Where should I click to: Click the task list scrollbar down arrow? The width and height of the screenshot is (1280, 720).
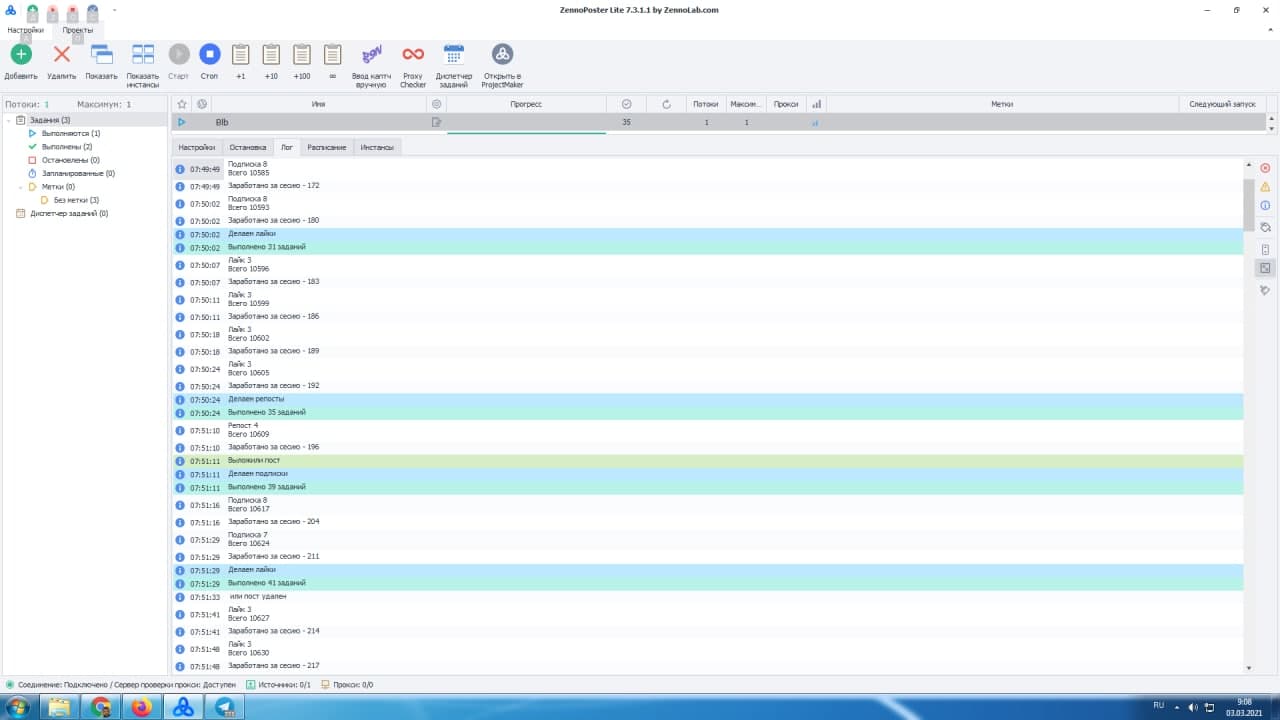[1272, 128]
